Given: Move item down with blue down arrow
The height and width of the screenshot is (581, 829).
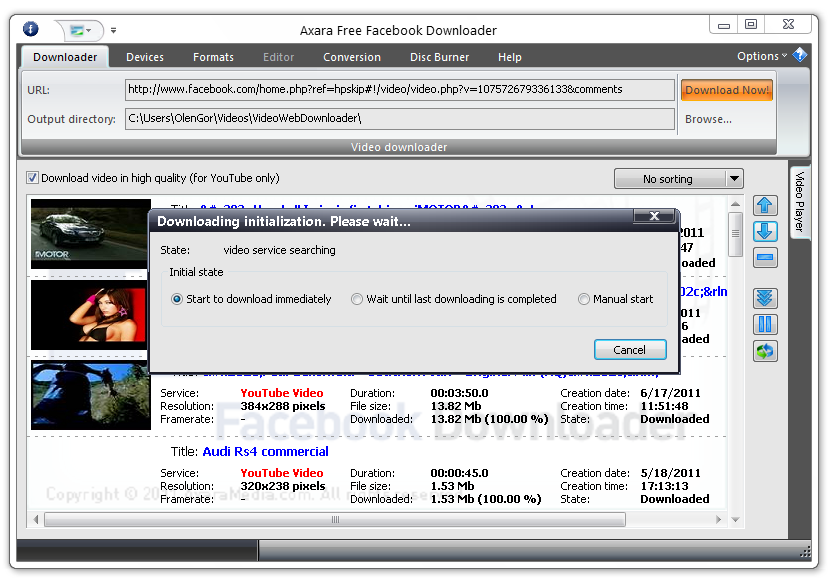Looking at the screenshot, I should [764, 232].
